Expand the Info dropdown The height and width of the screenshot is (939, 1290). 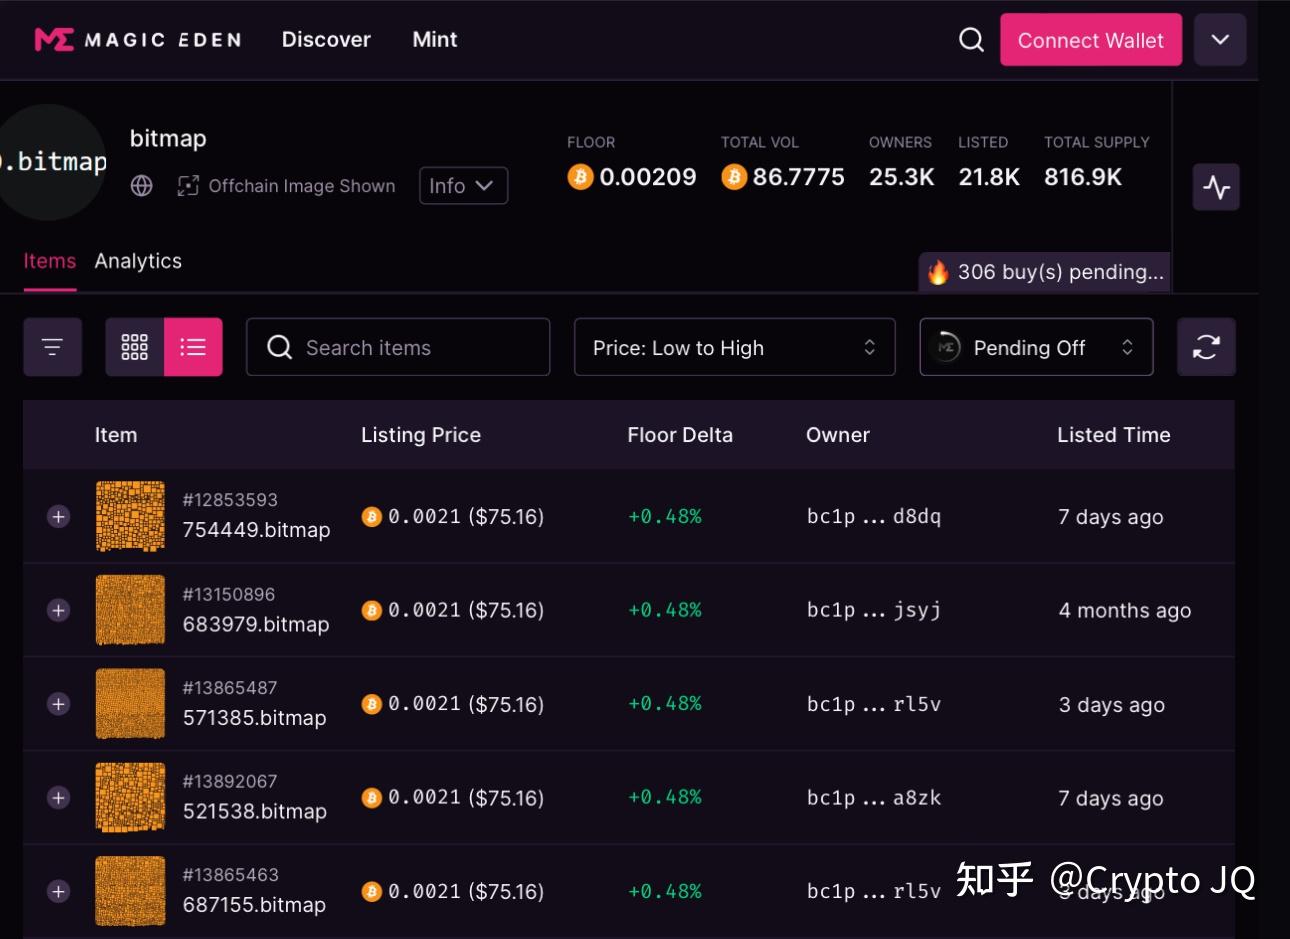point(463,186)
